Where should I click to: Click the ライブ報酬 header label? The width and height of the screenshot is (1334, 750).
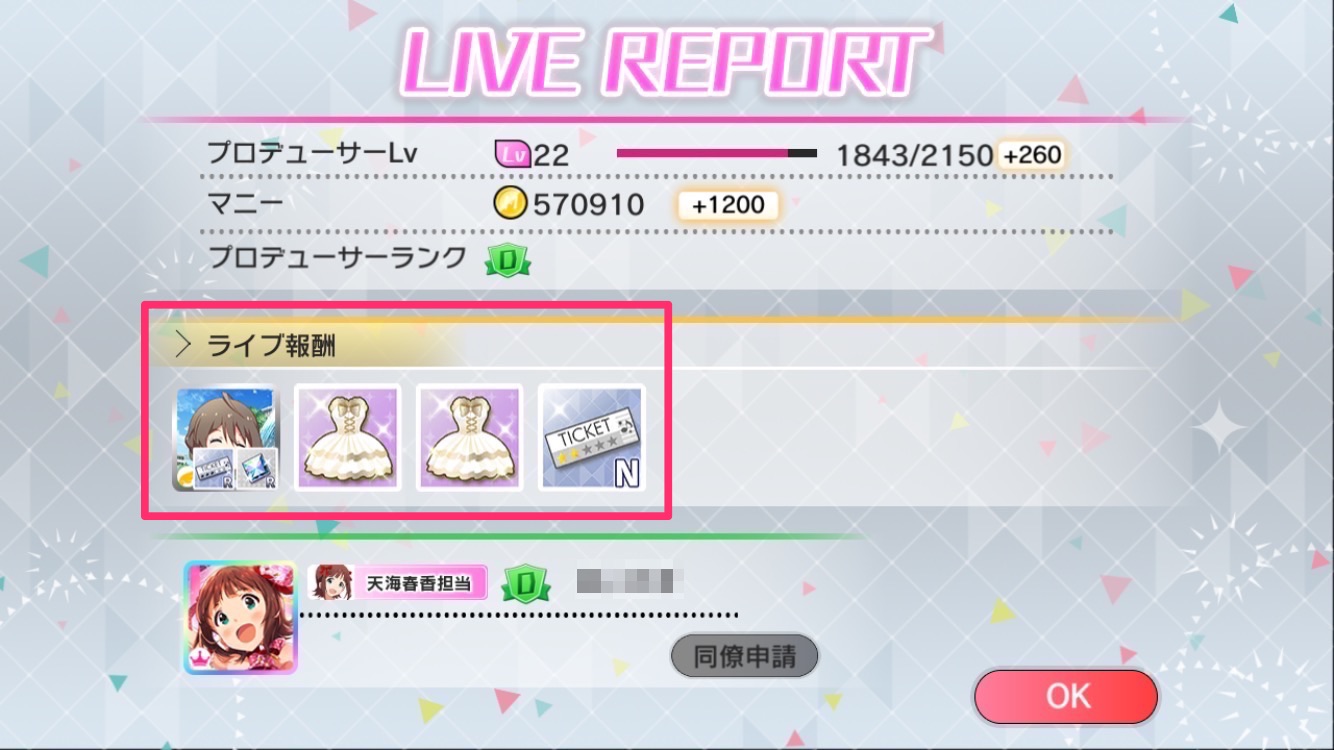pos(271,346)
